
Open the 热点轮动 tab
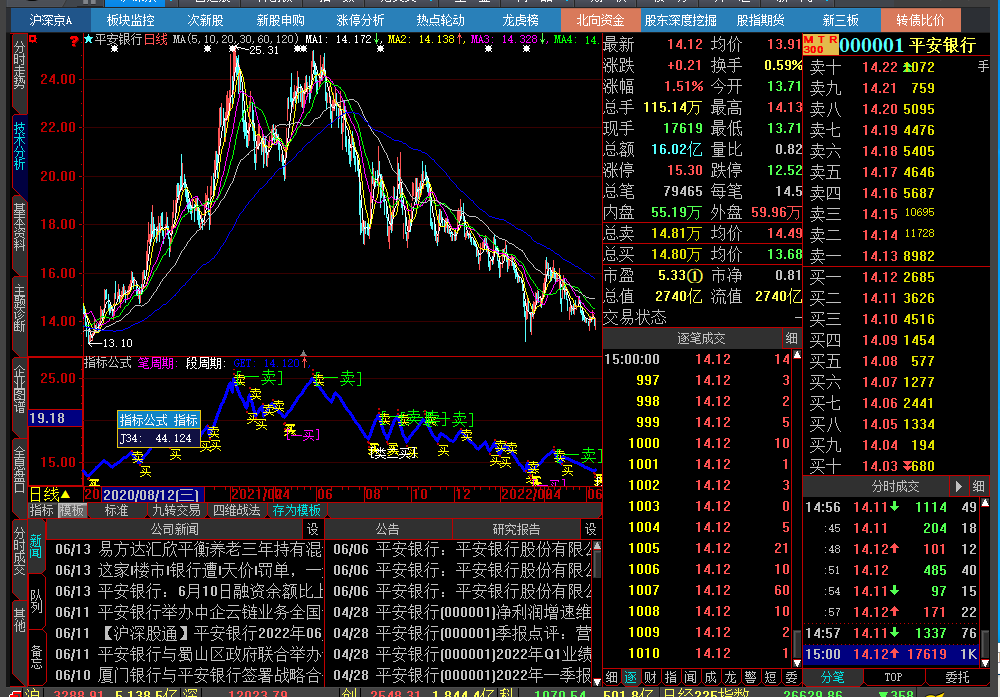coord(440,20)
